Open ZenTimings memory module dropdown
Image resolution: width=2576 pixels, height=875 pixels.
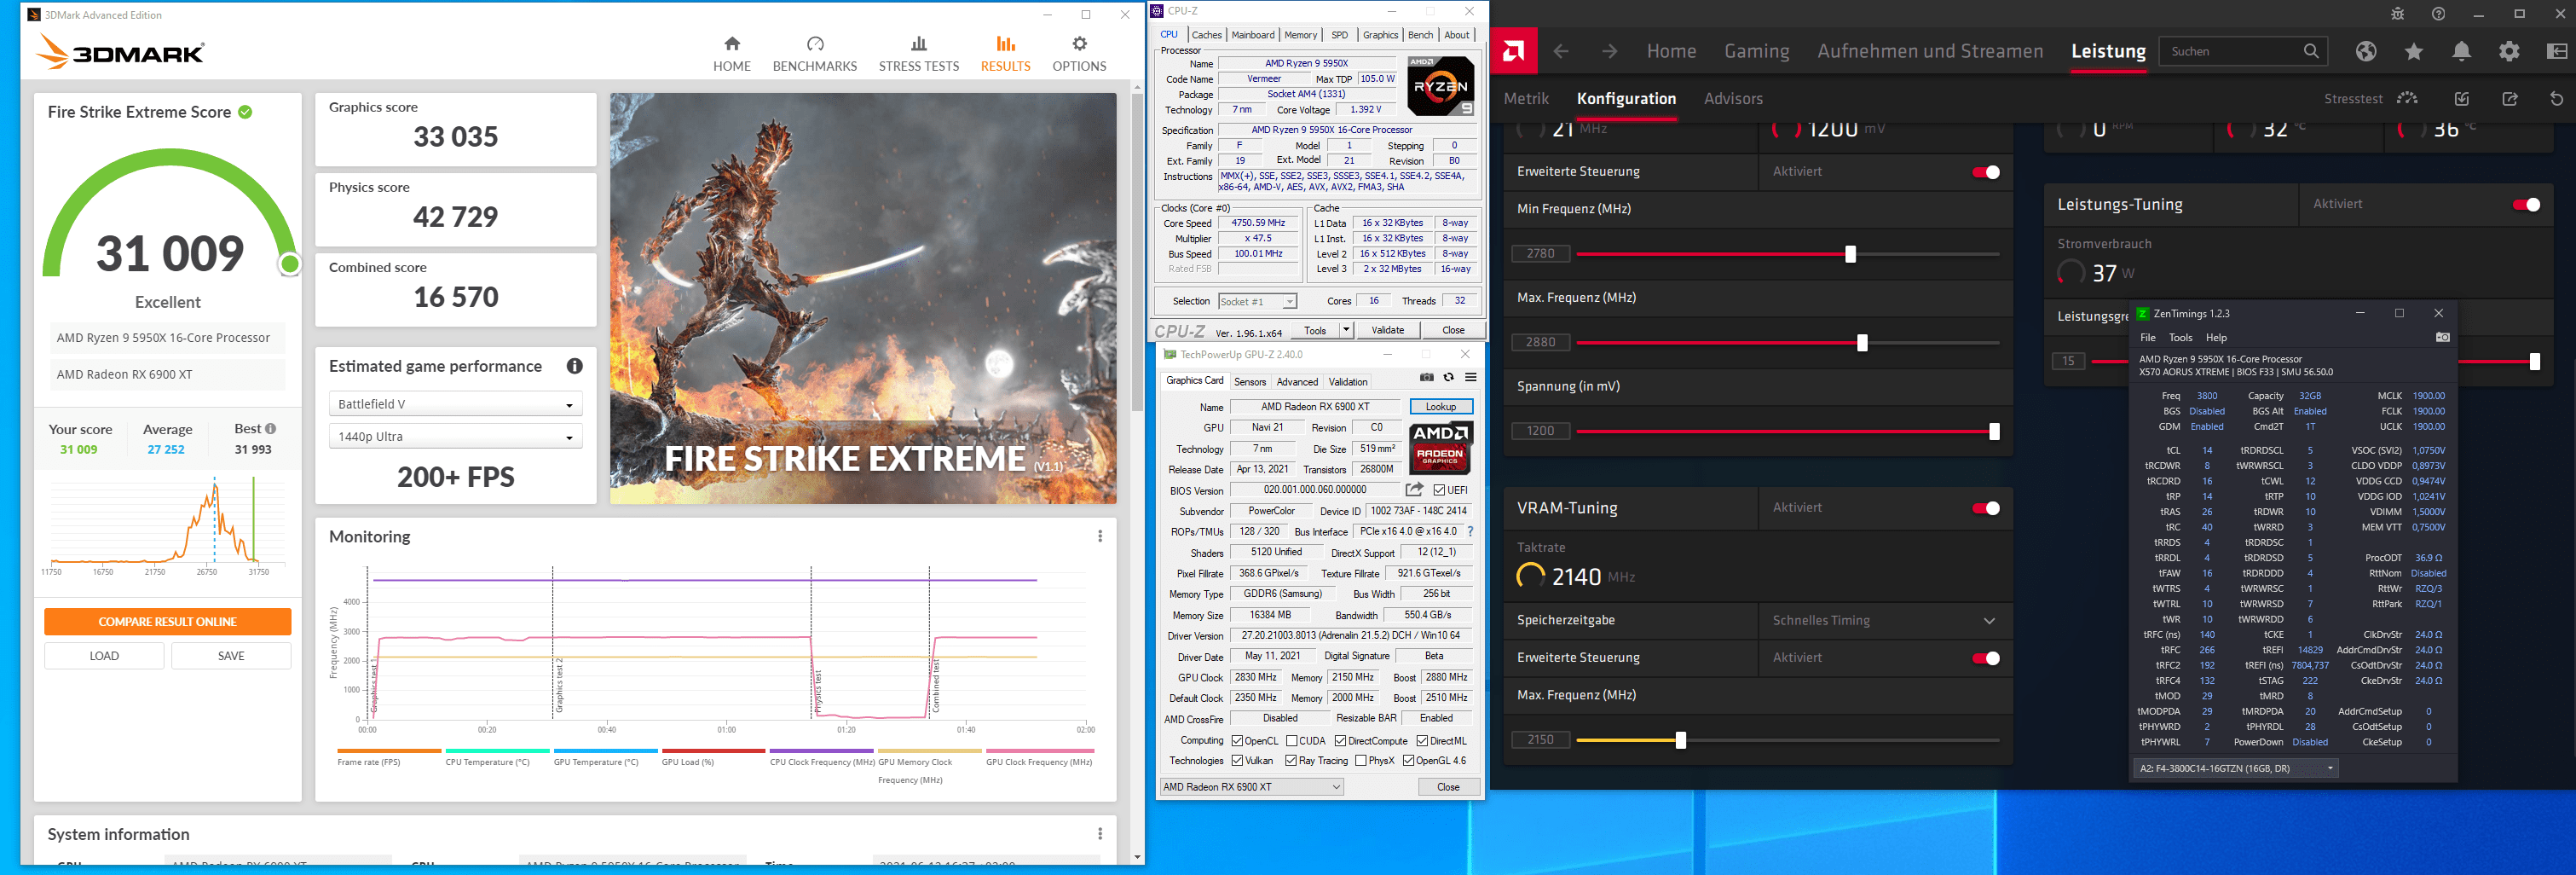(2235, 768)
